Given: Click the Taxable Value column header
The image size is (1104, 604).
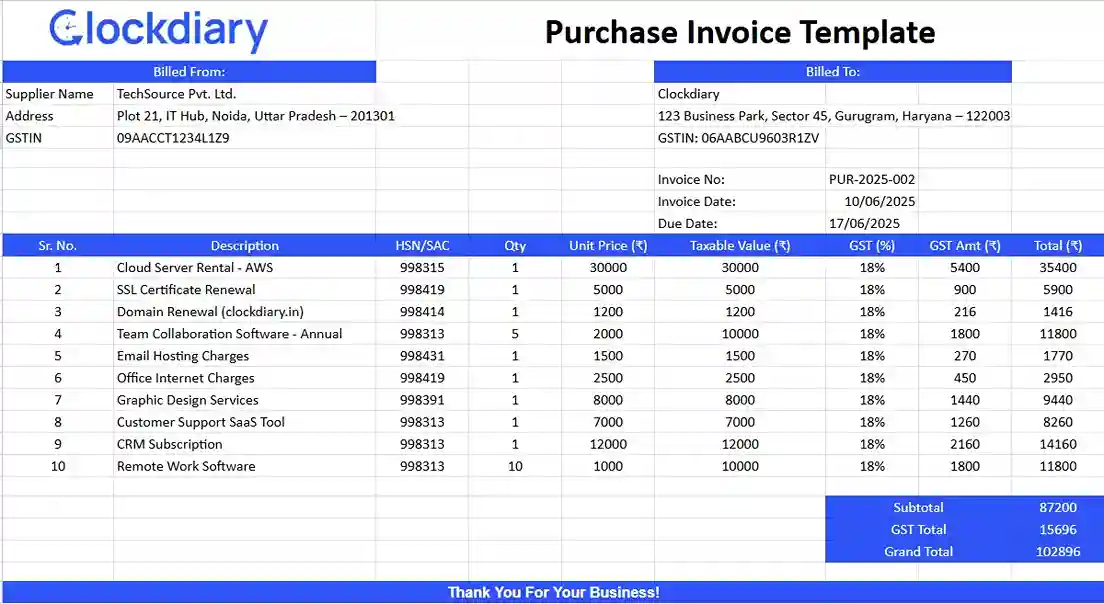Looking at the screenshot, I should pyautogui.click(x=739, y=246).
